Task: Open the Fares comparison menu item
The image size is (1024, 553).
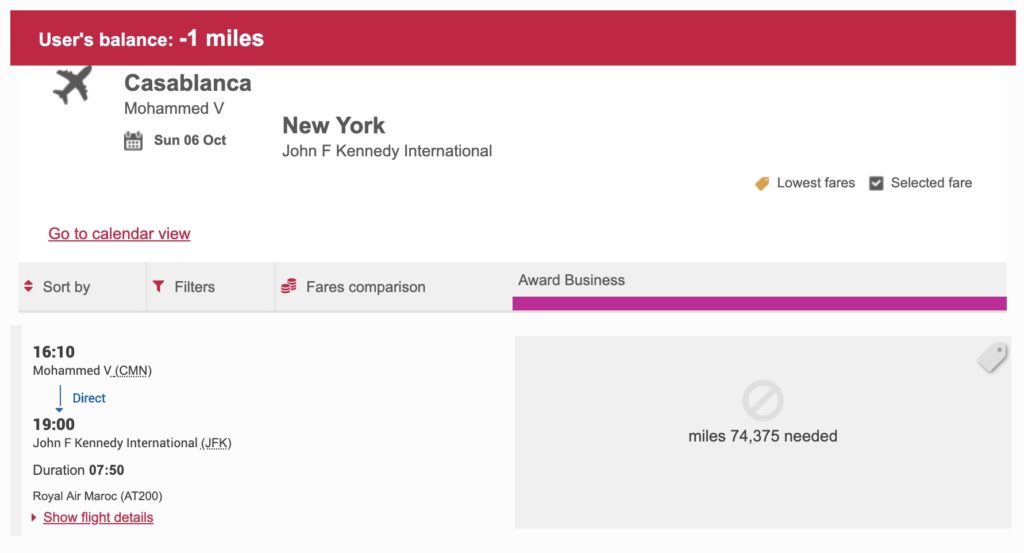Action: tap(365, 287)
